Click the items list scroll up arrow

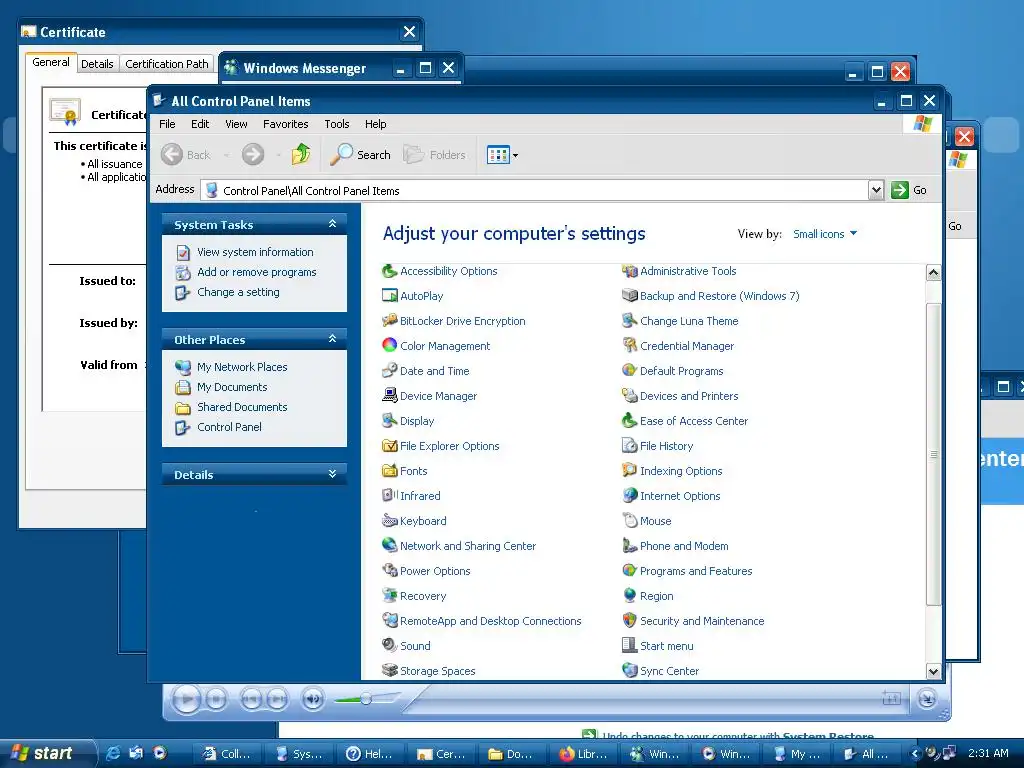[933, 272]
